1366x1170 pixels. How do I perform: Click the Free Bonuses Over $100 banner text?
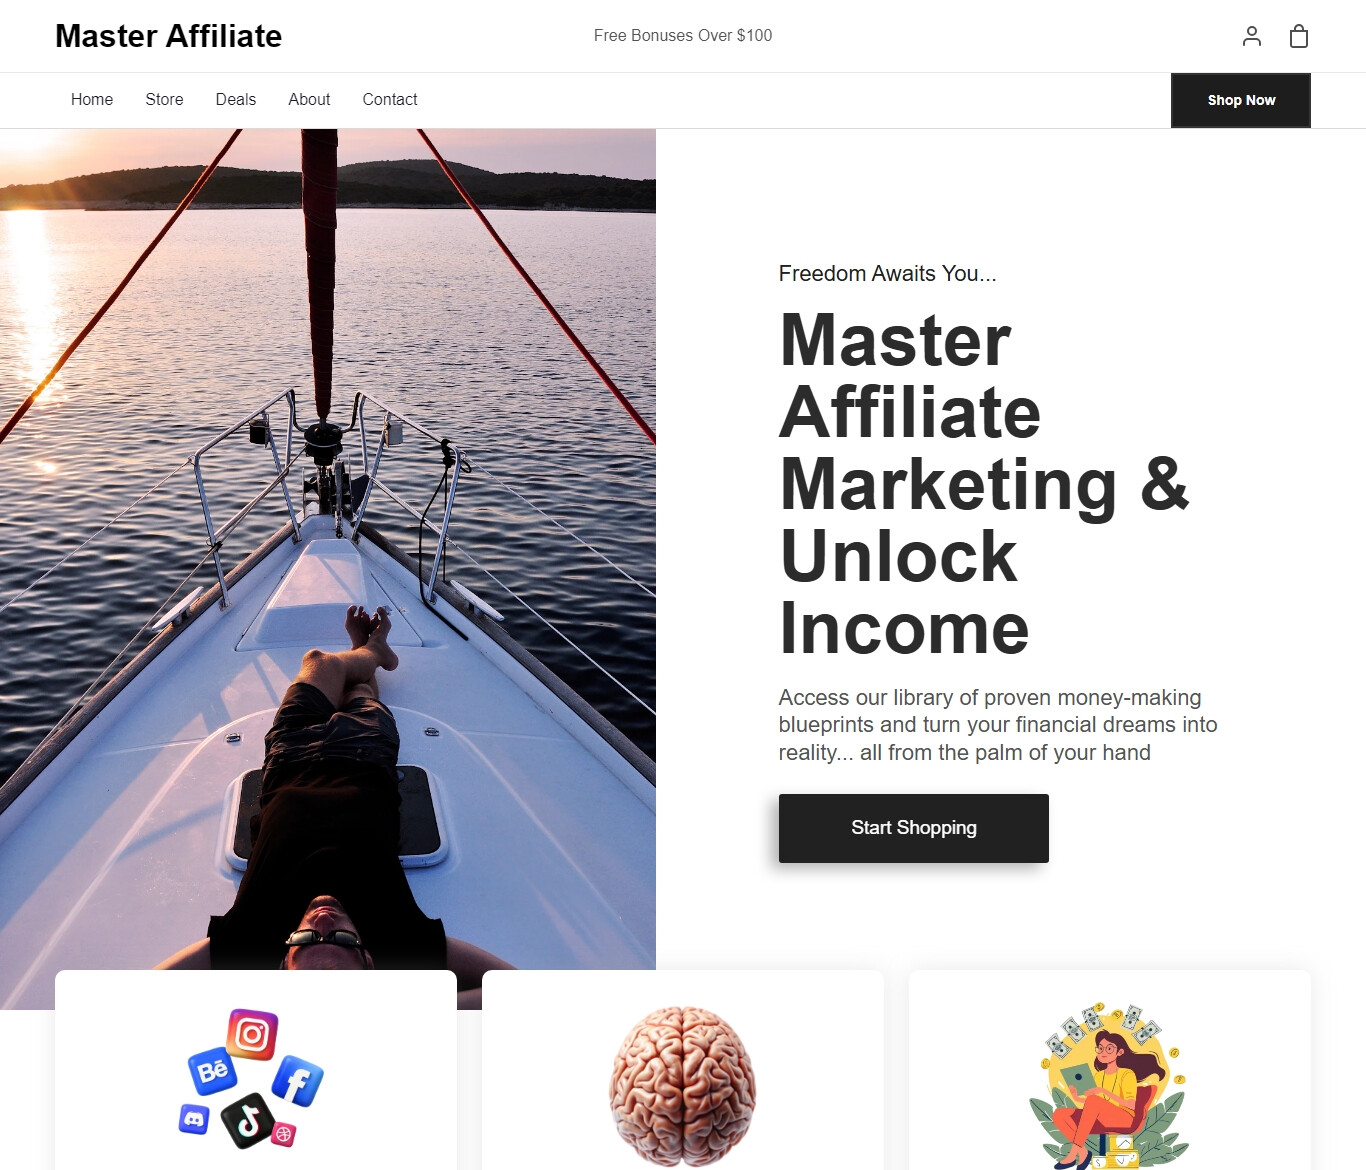point(683,36)
